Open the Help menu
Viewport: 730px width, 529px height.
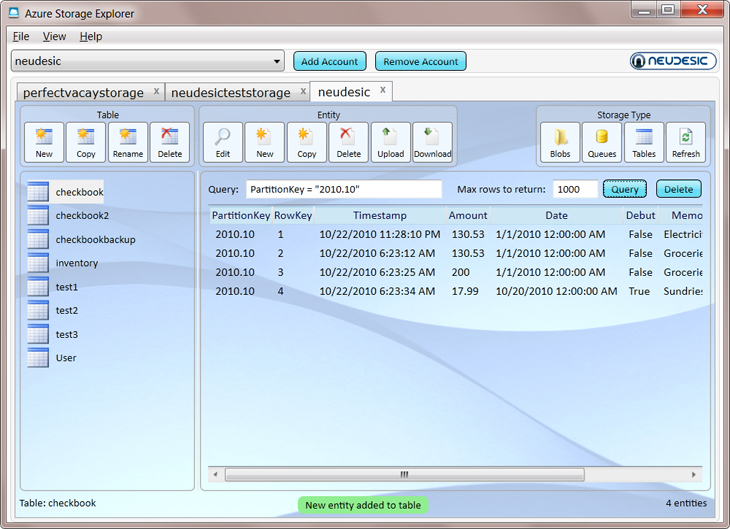[x=91, y=36]
